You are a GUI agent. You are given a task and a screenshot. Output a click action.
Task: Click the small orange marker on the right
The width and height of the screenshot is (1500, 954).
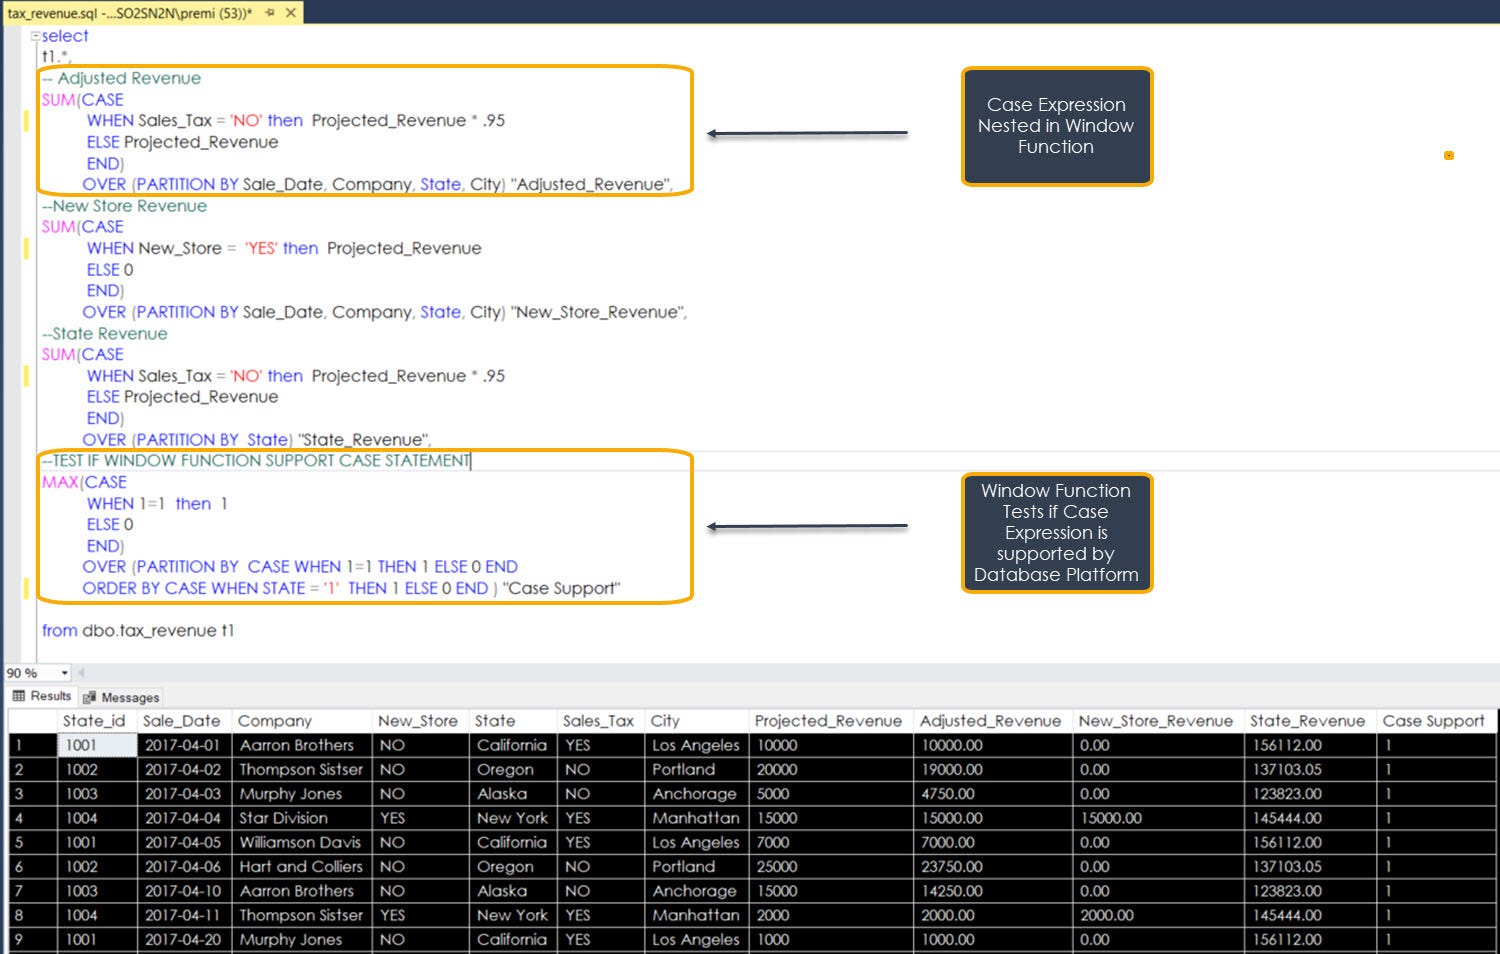coord(1448,155)
